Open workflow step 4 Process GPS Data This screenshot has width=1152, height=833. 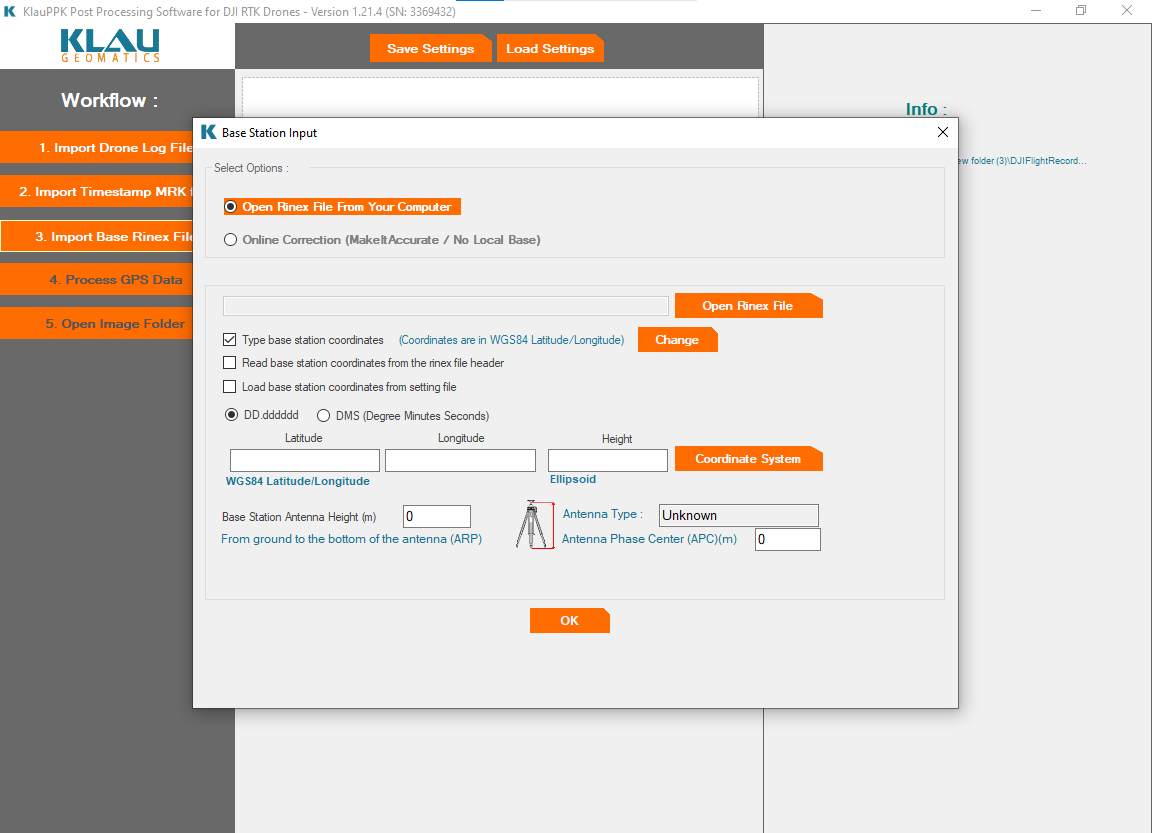[96, 280]
